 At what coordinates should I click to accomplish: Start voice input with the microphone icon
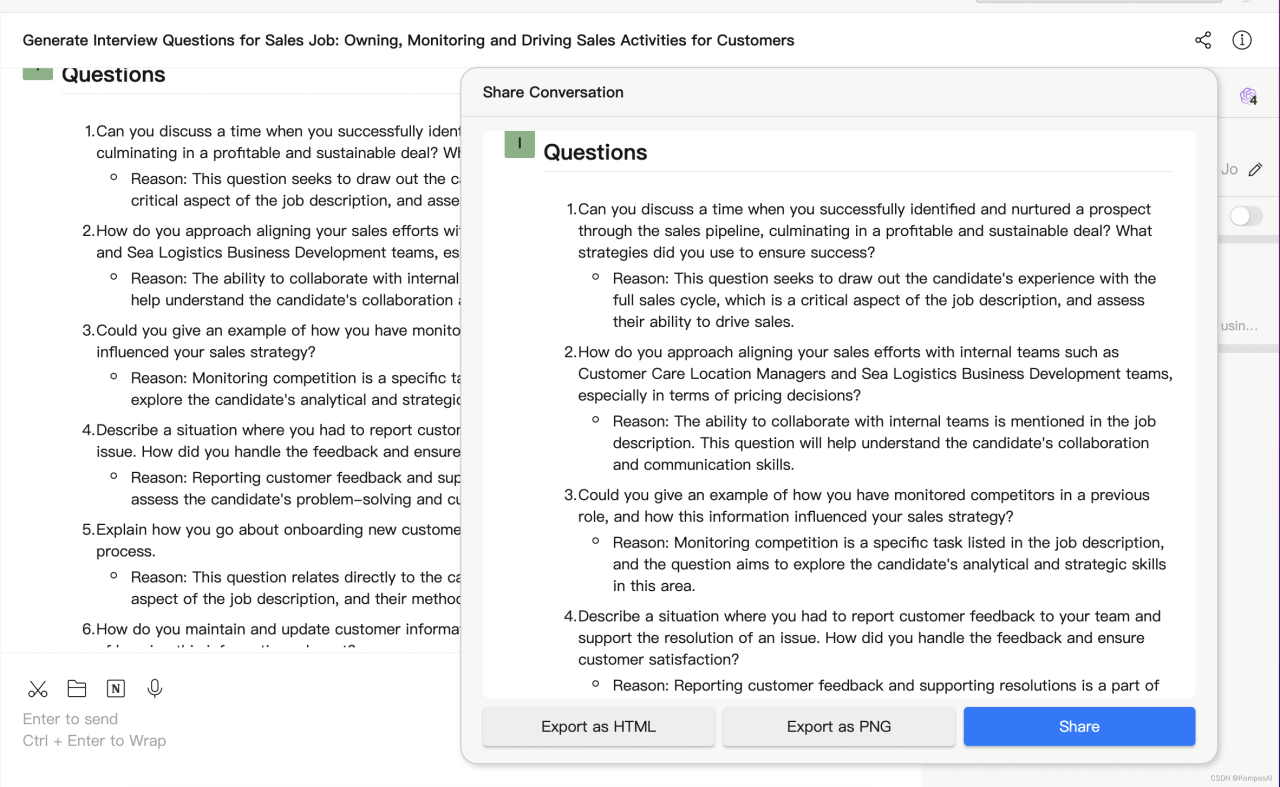point(155,688)
